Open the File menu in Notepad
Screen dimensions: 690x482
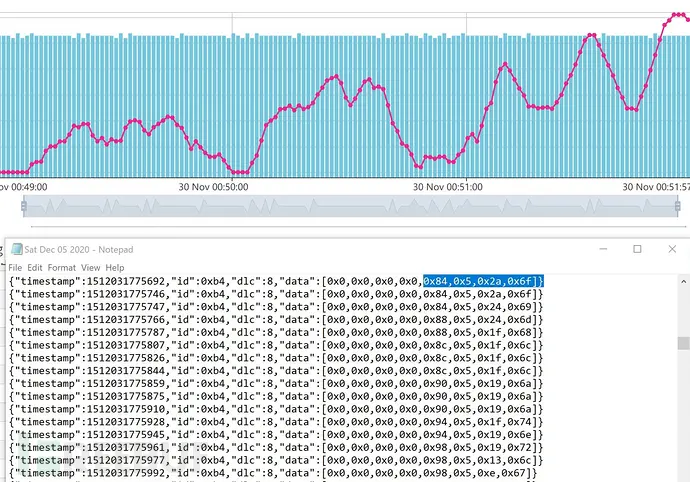[15, 268]
